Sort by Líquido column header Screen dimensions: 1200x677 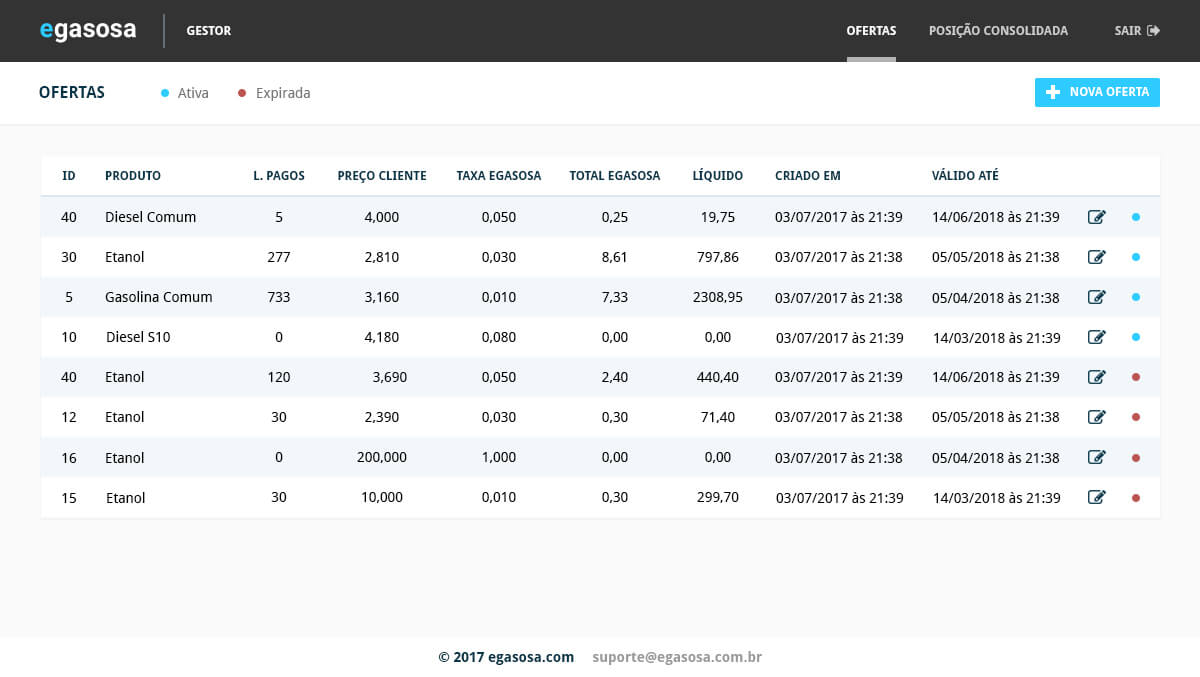pyautogui.click(x=718, y=176)
